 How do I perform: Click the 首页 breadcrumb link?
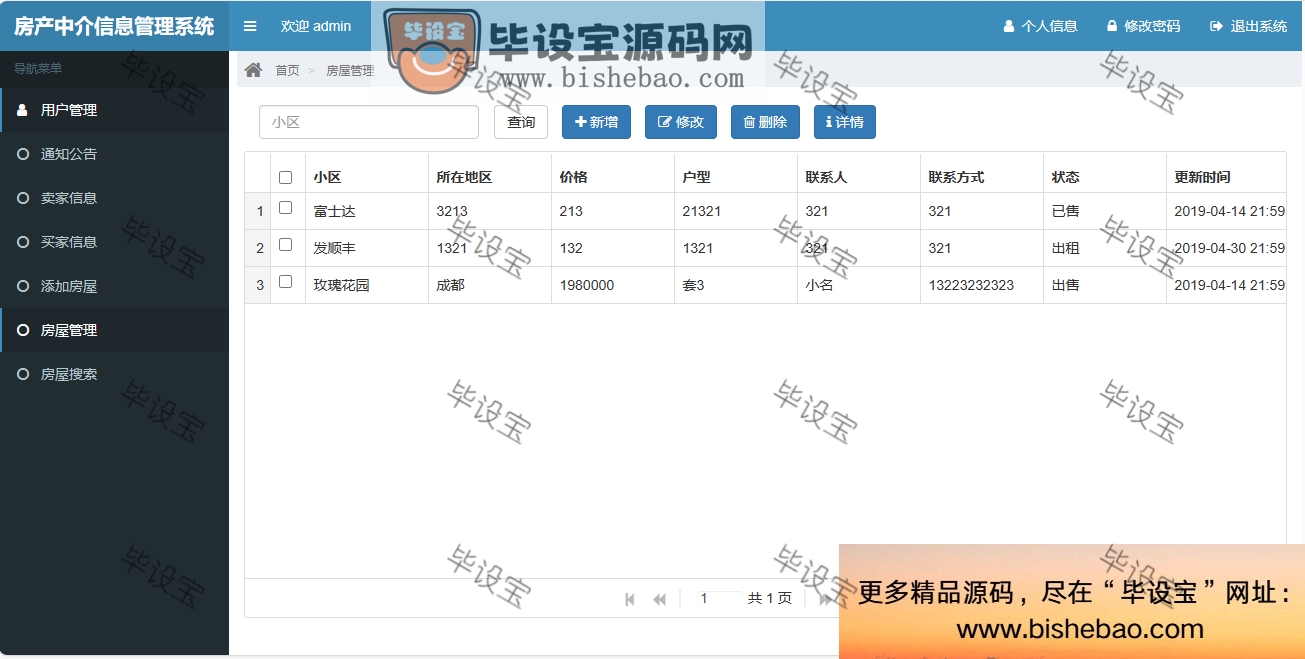(x=287, y=70)
